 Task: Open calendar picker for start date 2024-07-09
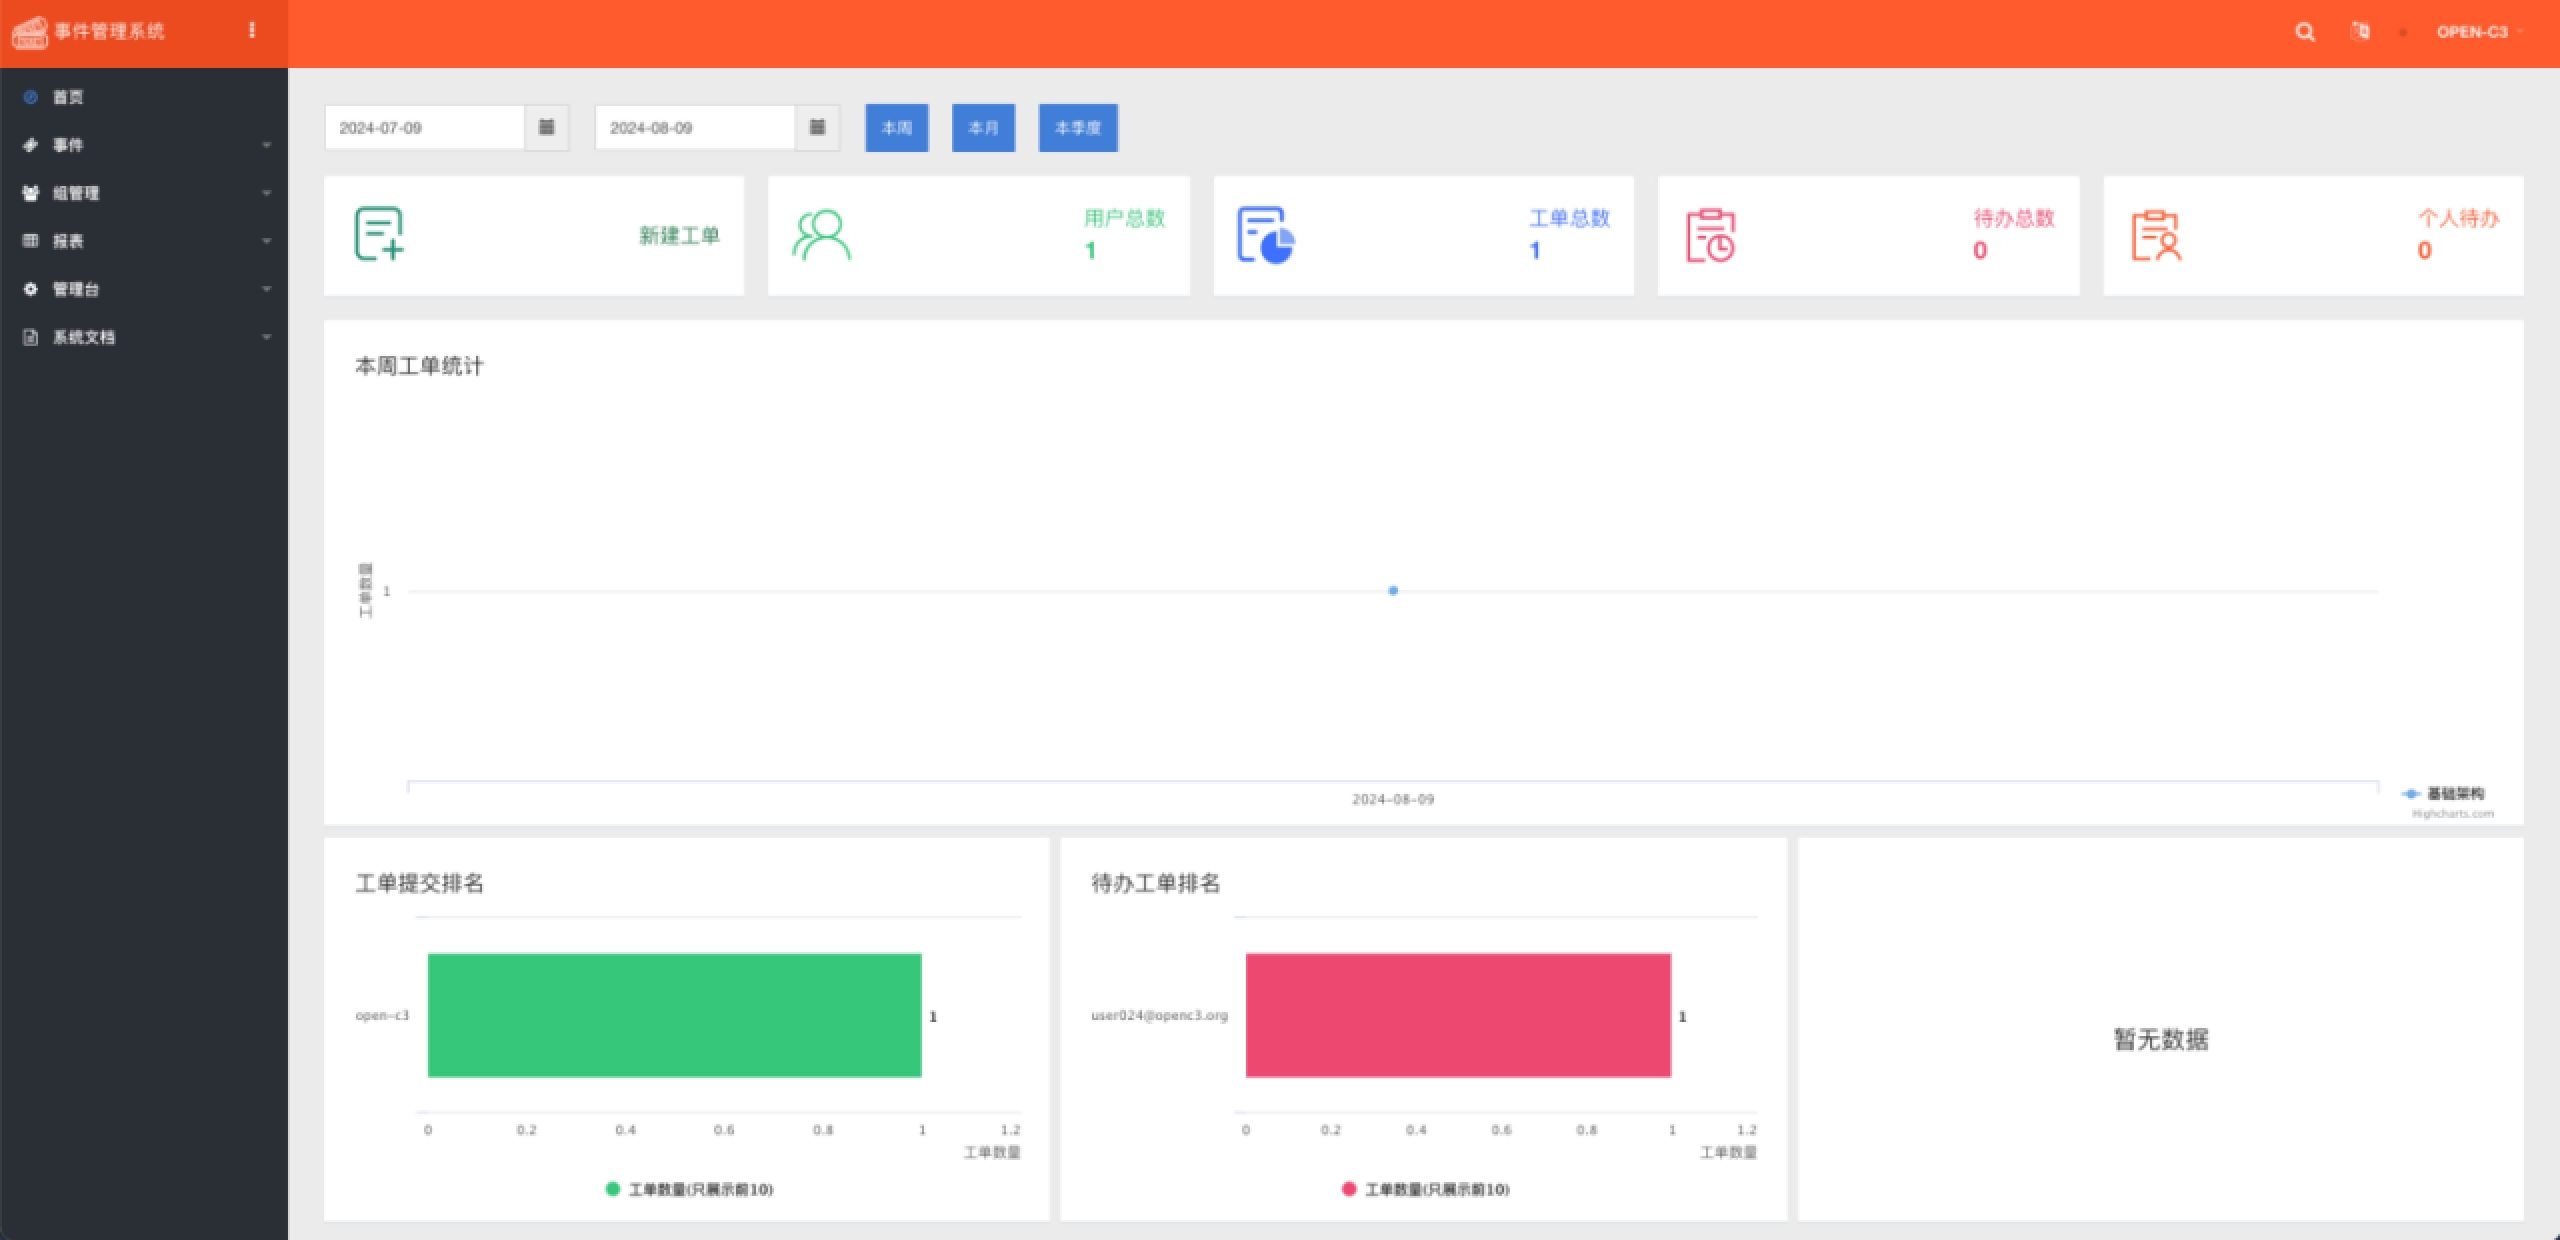tap(547, 128)
